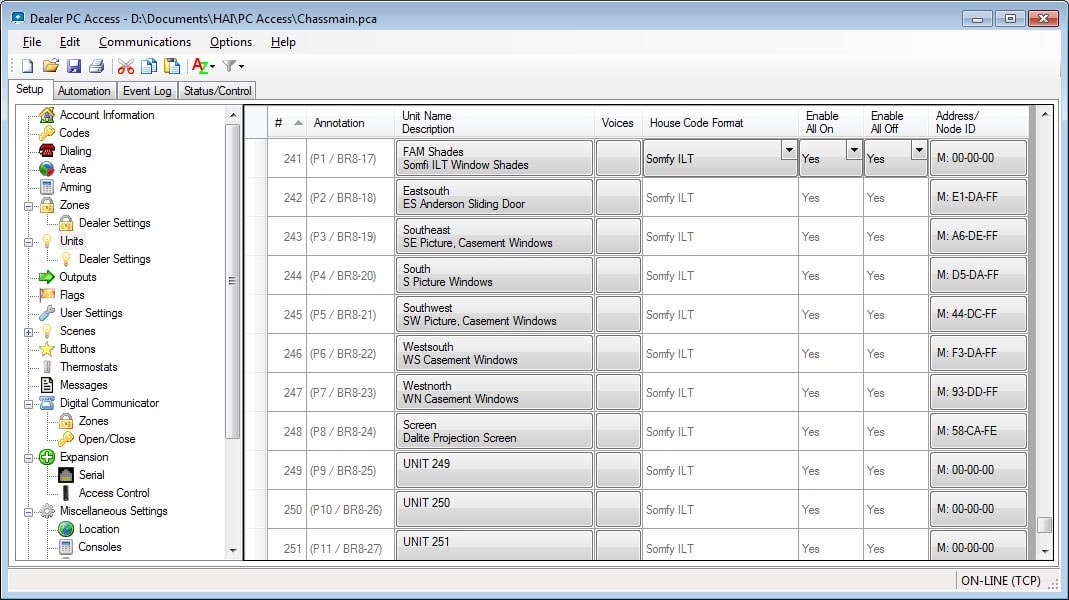Viewport: 1069px width, 600px height.
Task: Select the Serial port icon
Action: tap(65, 475)
